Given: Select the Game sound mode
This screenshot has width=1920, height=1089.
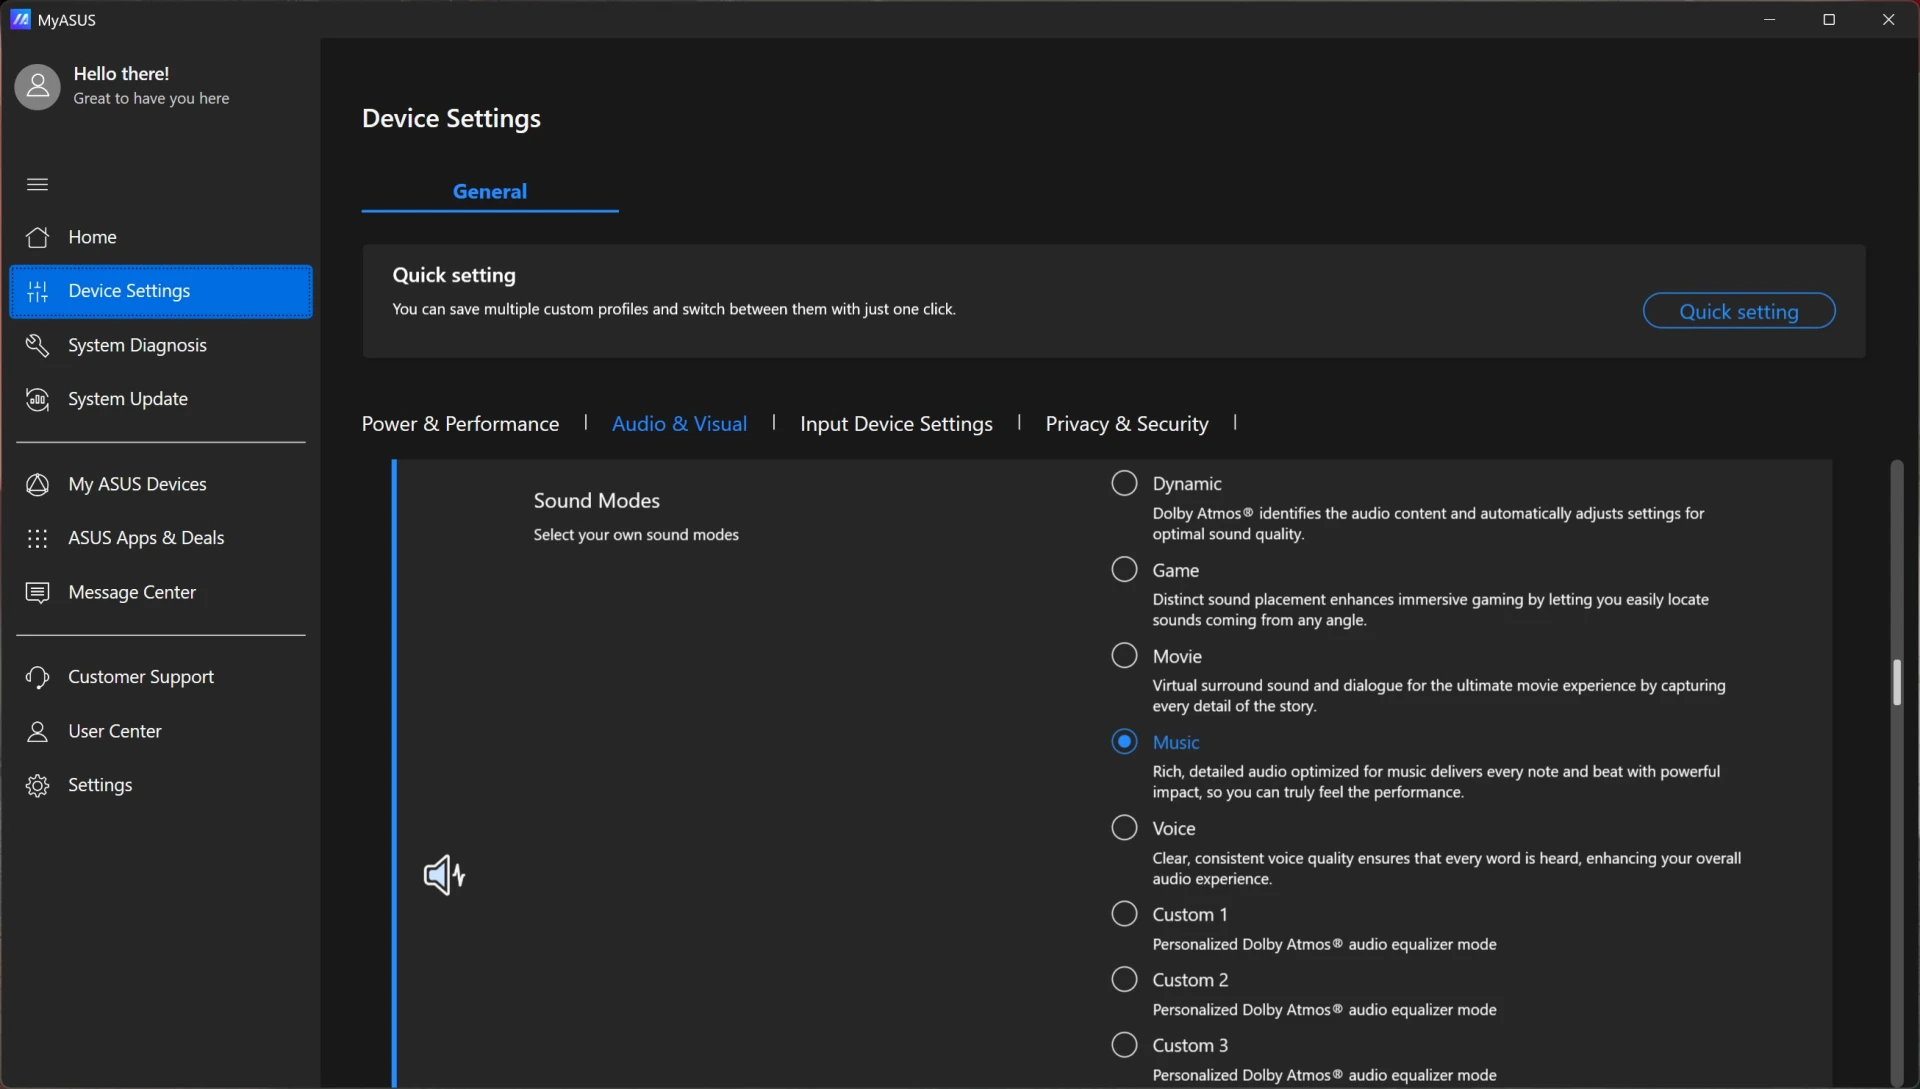Looking at the screenshot, I should click(1124, 569).
